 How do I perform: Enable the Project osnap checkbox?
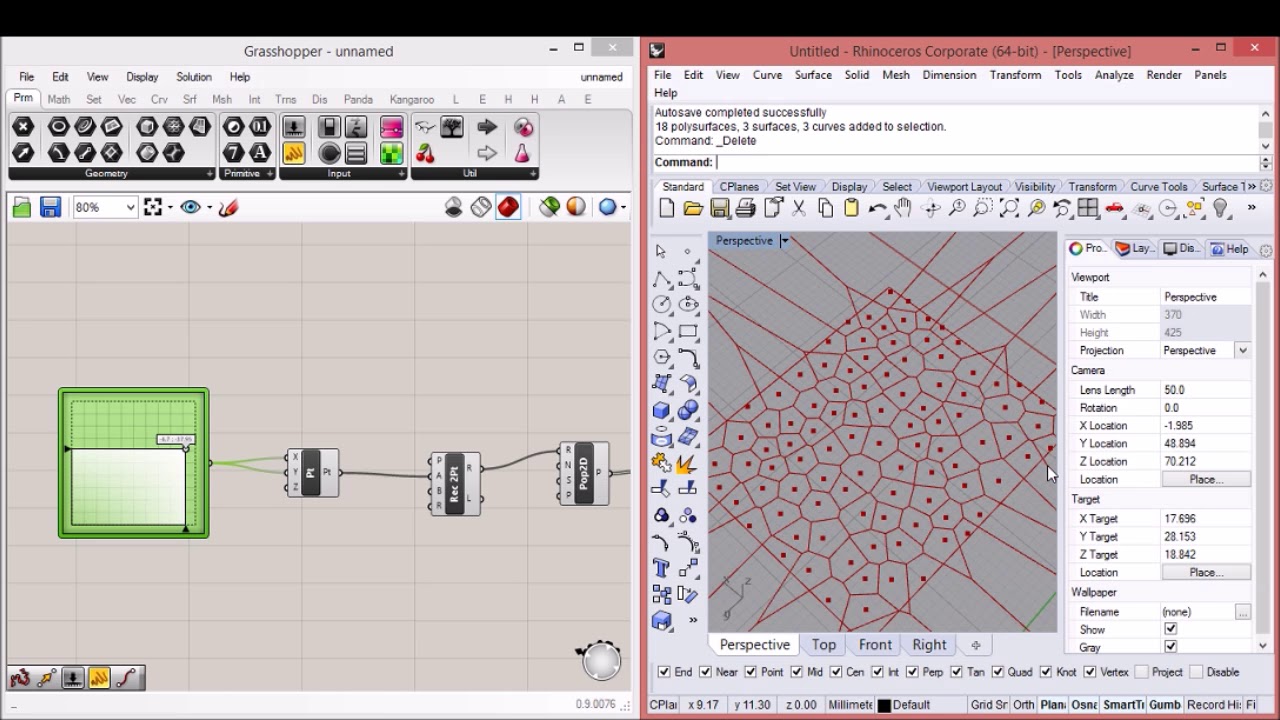[1141, 672]
